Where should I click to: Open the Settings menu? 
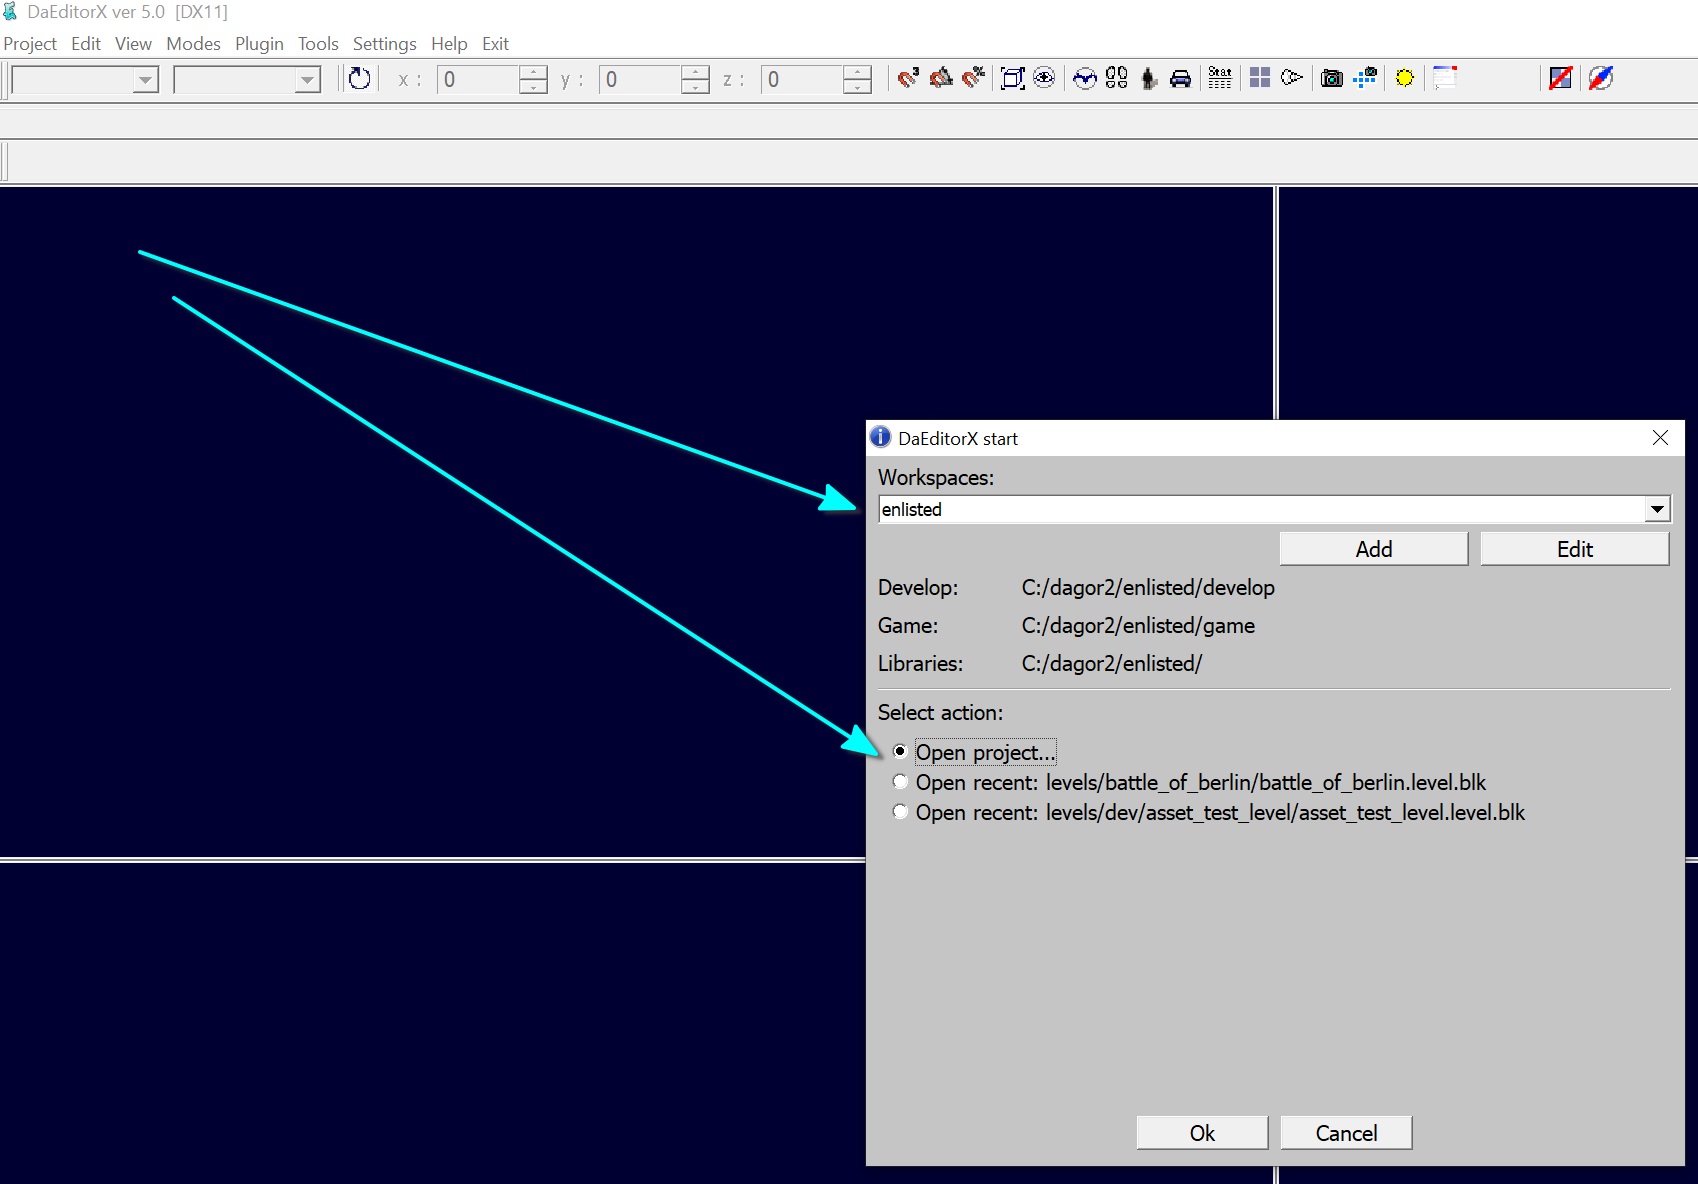point(384,44)
